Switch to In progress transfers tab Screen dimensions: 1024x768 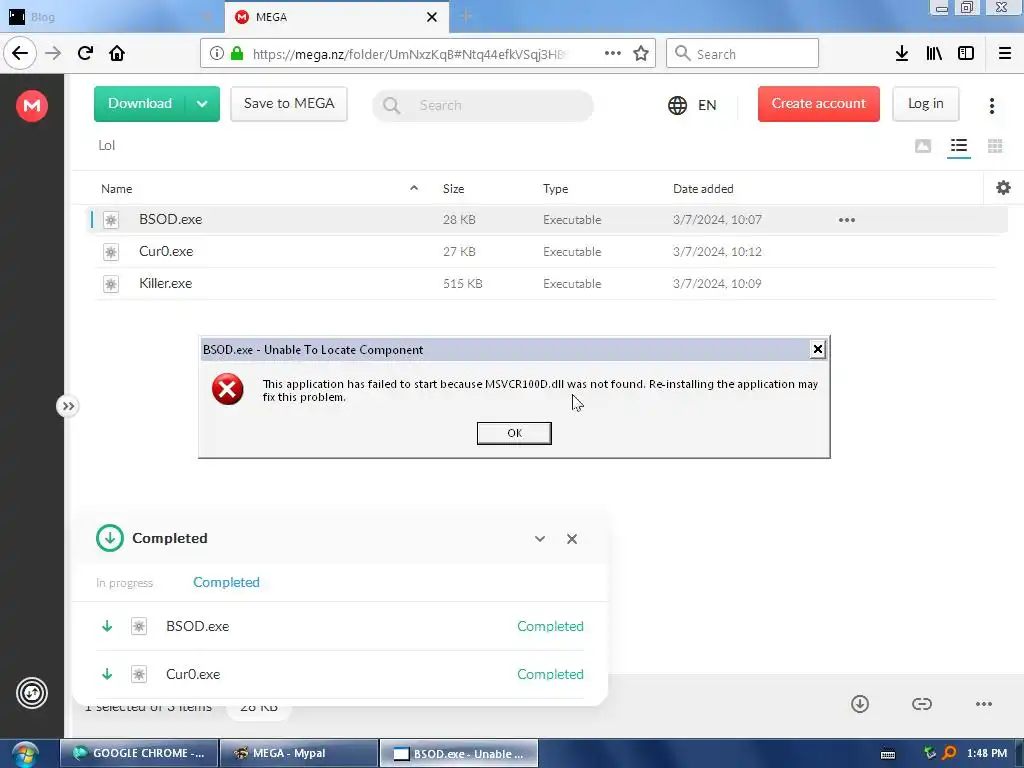tap(124, 583)
